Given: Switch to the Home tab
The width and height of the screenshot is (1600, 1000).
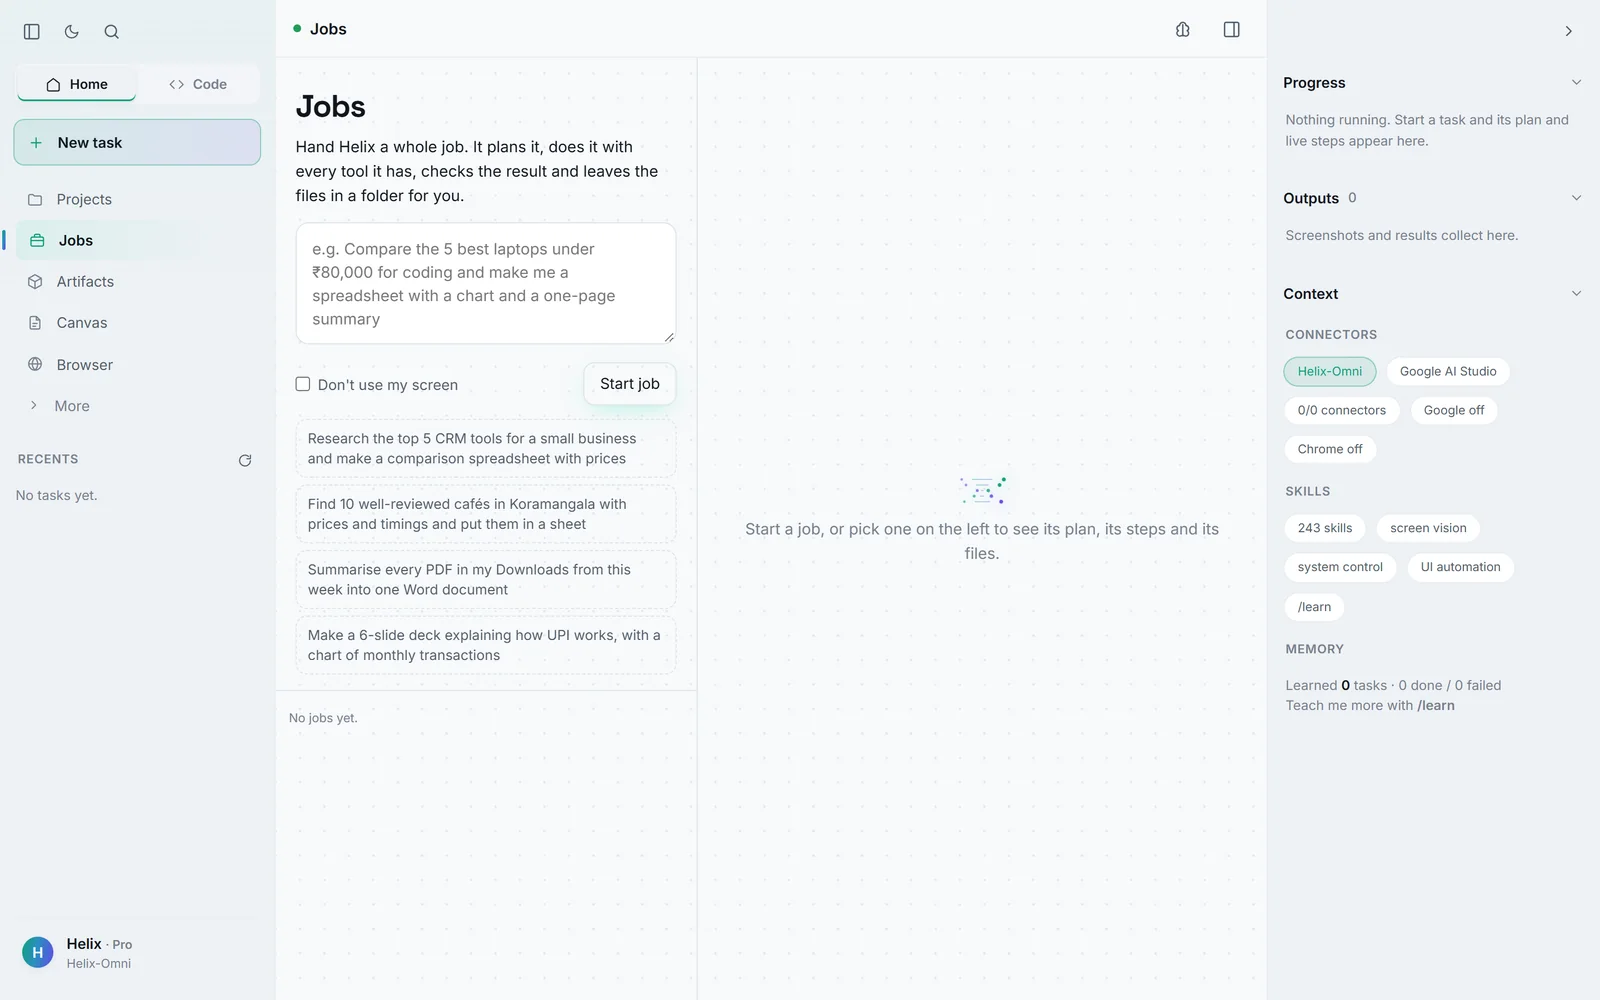Looking at the screenshot, I should pos(76,84).
